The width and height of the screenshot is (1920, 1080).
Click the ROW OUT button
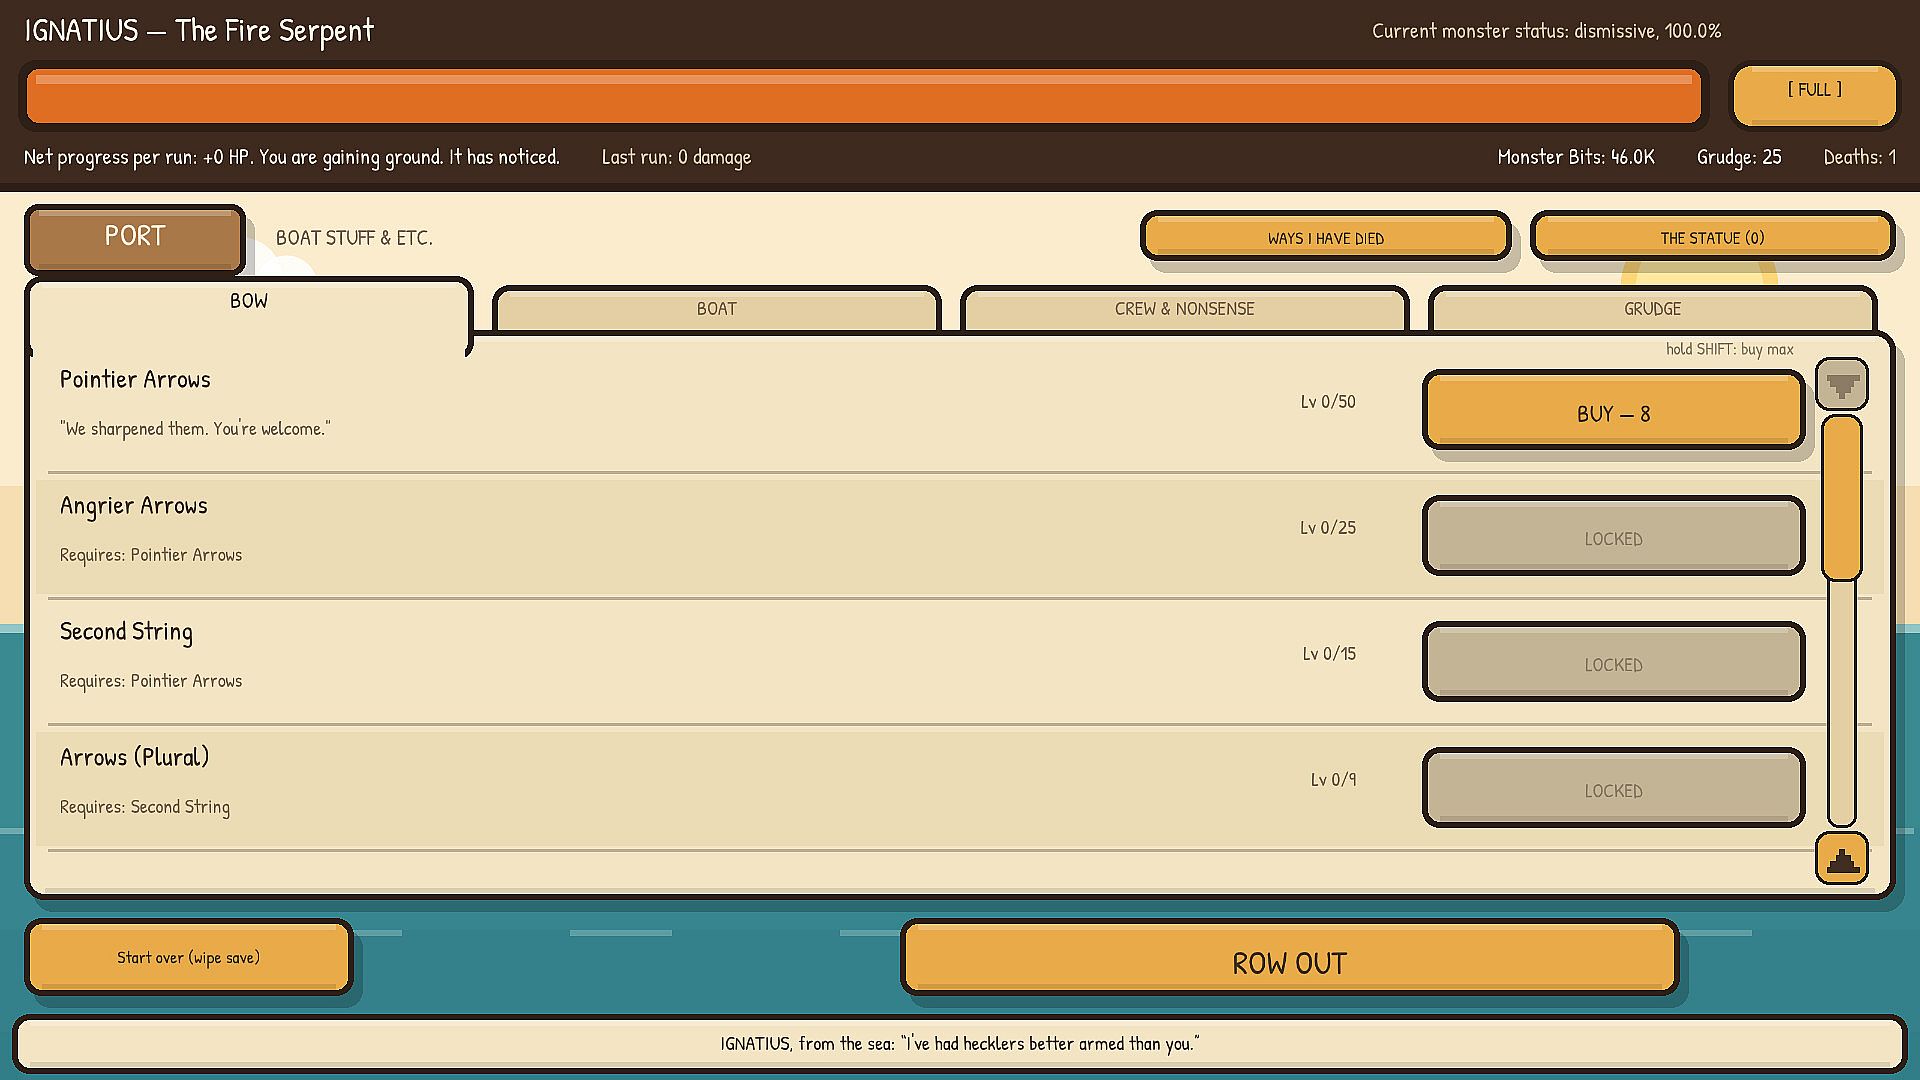pos(1289,958)
